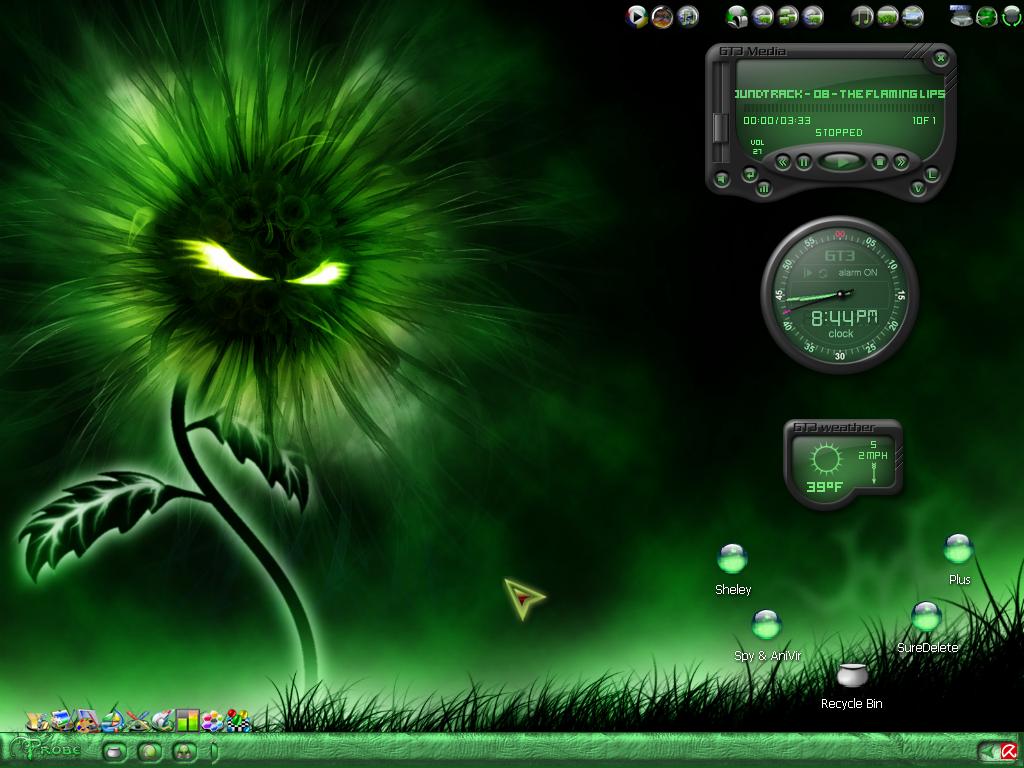The height and width of the screenshot is (768, 1024).
Task: Go to previous track in GT3 Media
Action: [783, 161]
